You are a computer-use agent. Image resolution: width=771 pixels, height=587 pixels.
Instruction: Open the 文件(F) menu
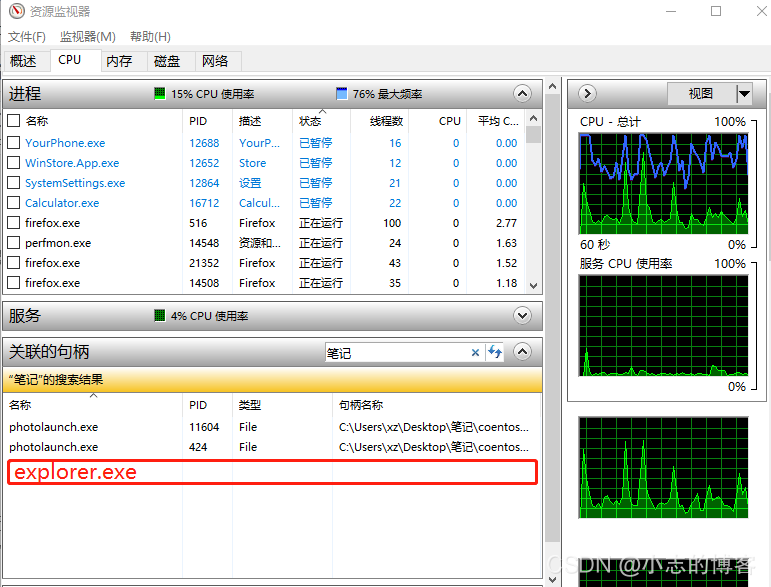27,36
